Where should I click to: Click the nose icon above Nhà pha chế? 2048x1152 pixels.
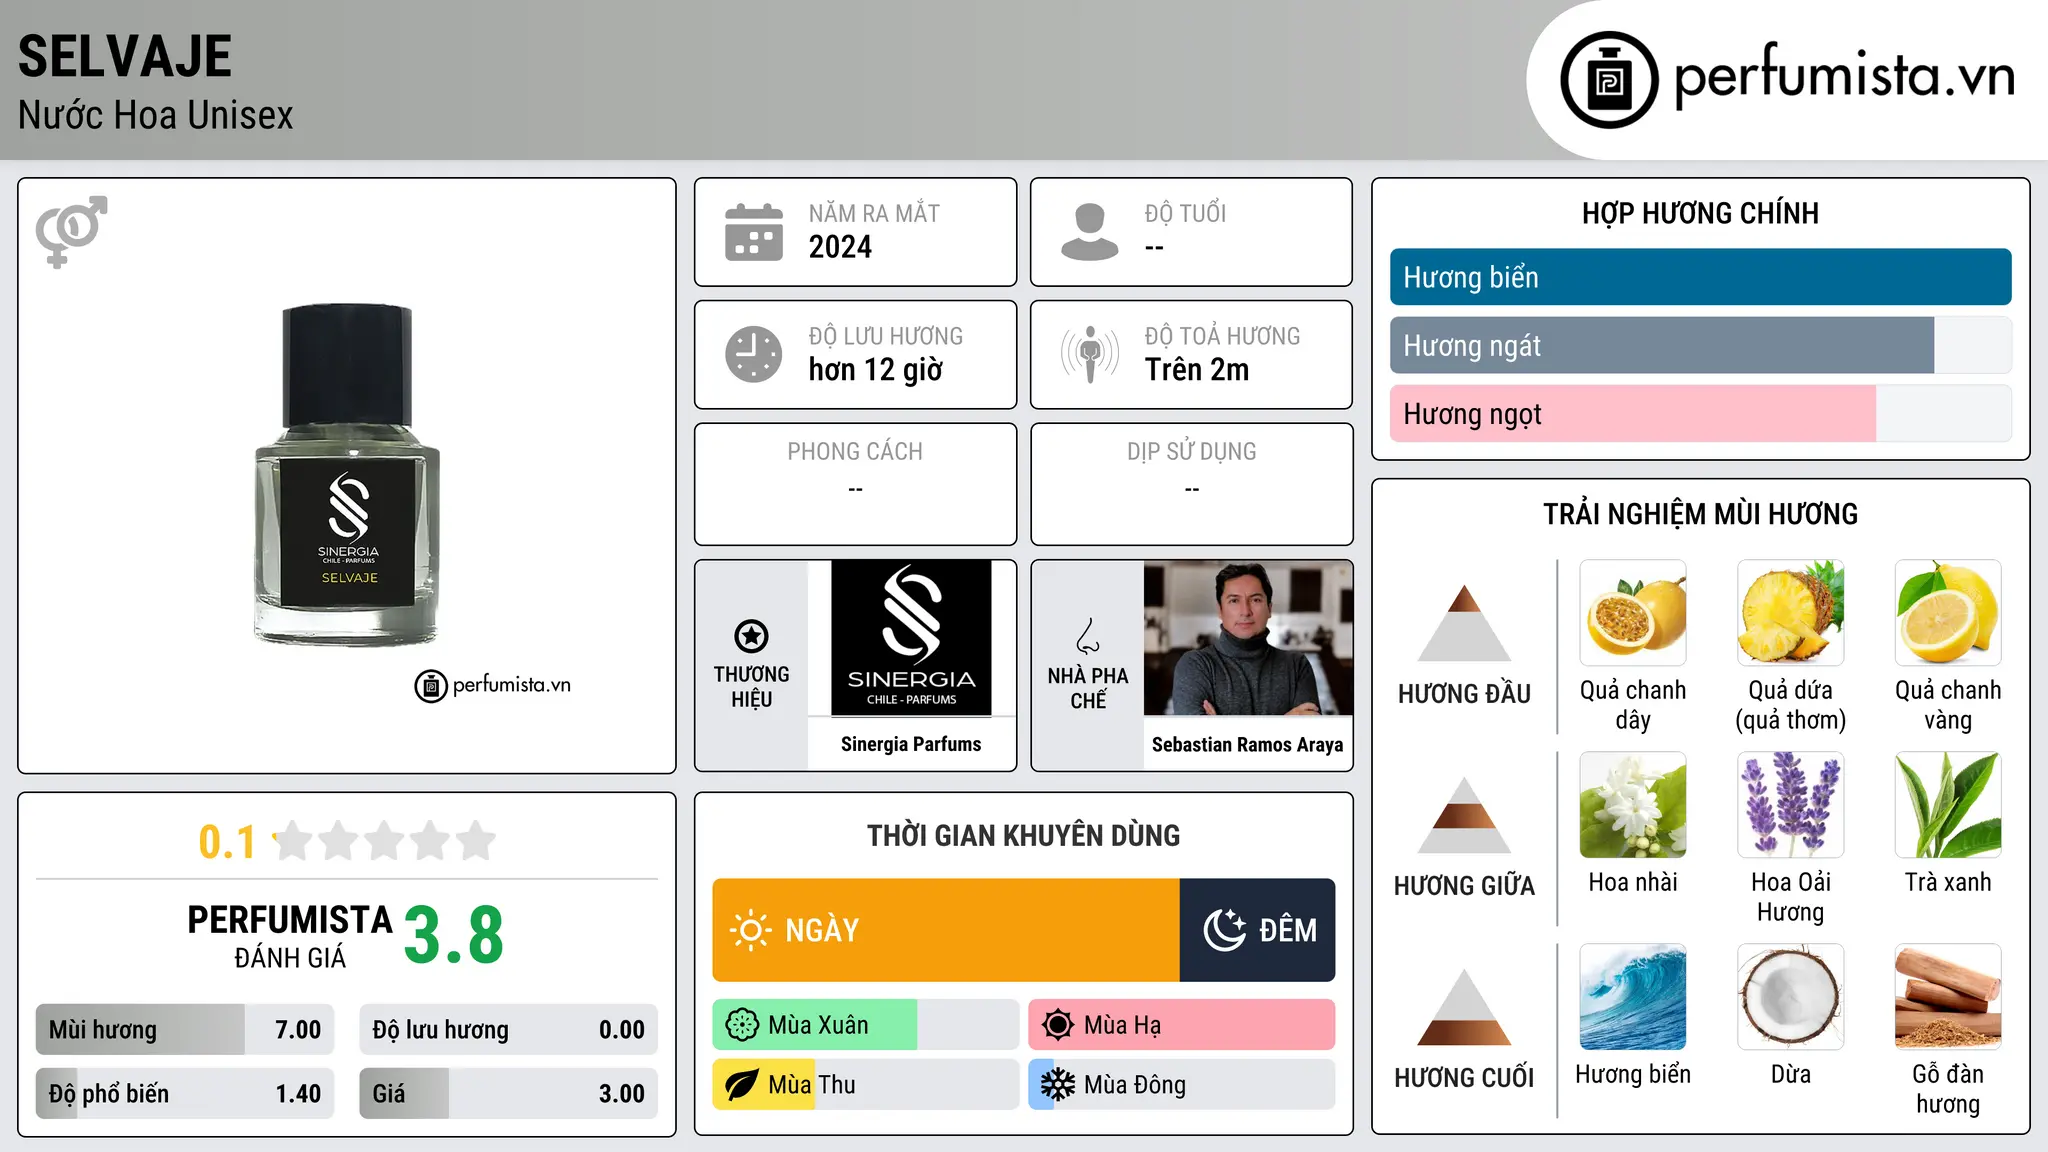tap(1088, 636)
